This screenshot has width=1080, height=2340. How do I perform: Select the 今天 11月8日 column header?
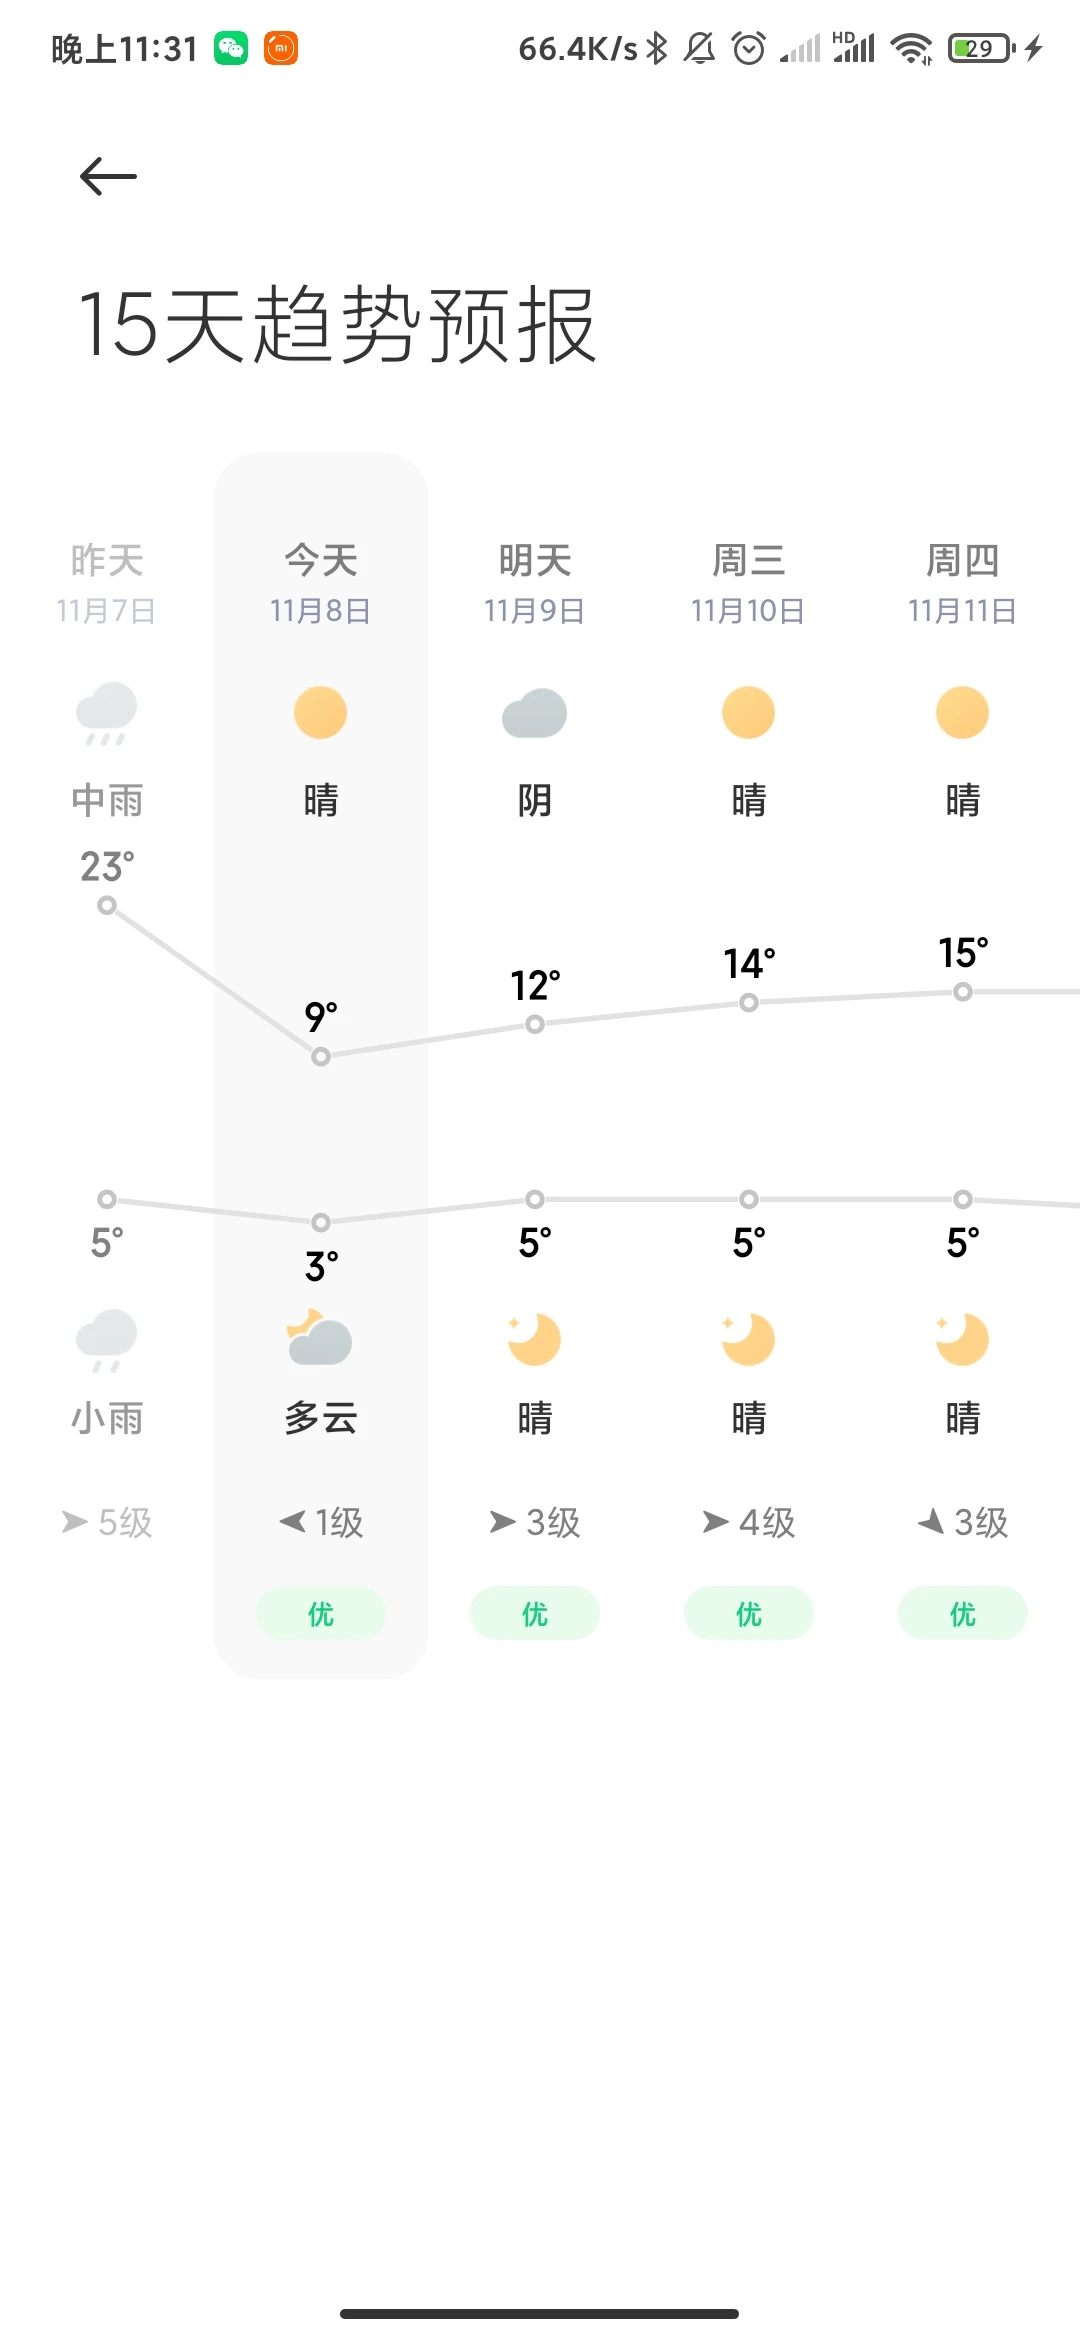(x=321, y=583)
